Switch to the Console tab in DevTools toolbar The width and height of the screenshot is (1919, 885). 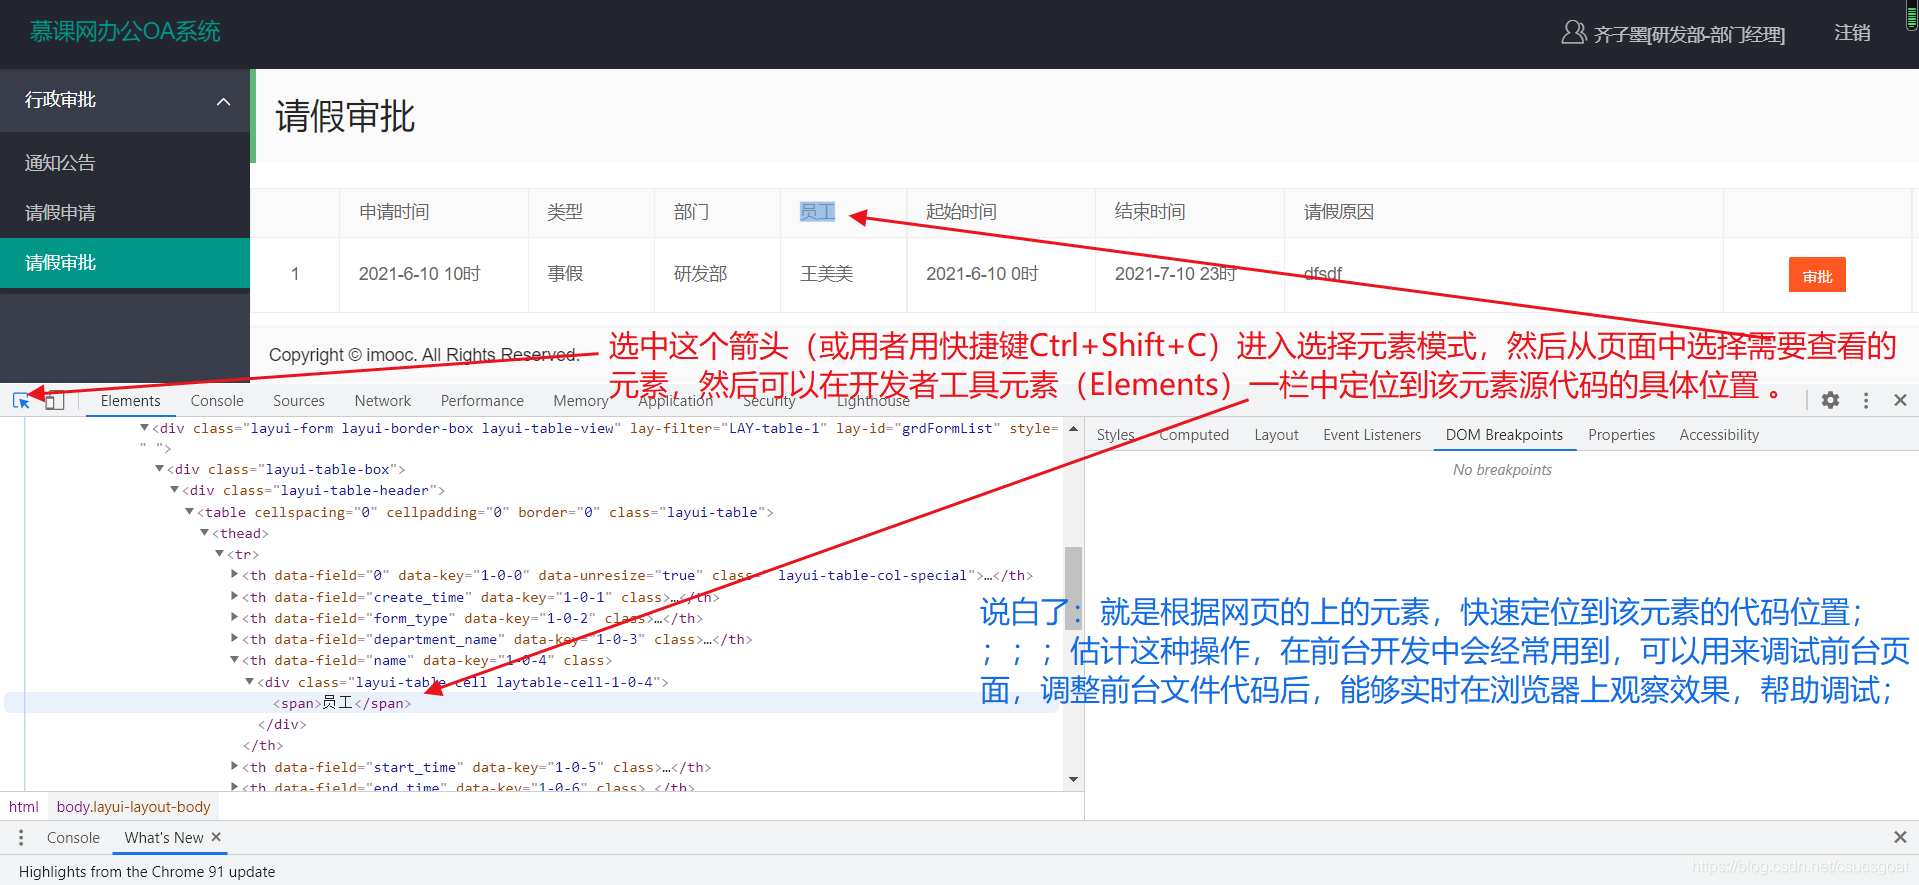[217, 401]
